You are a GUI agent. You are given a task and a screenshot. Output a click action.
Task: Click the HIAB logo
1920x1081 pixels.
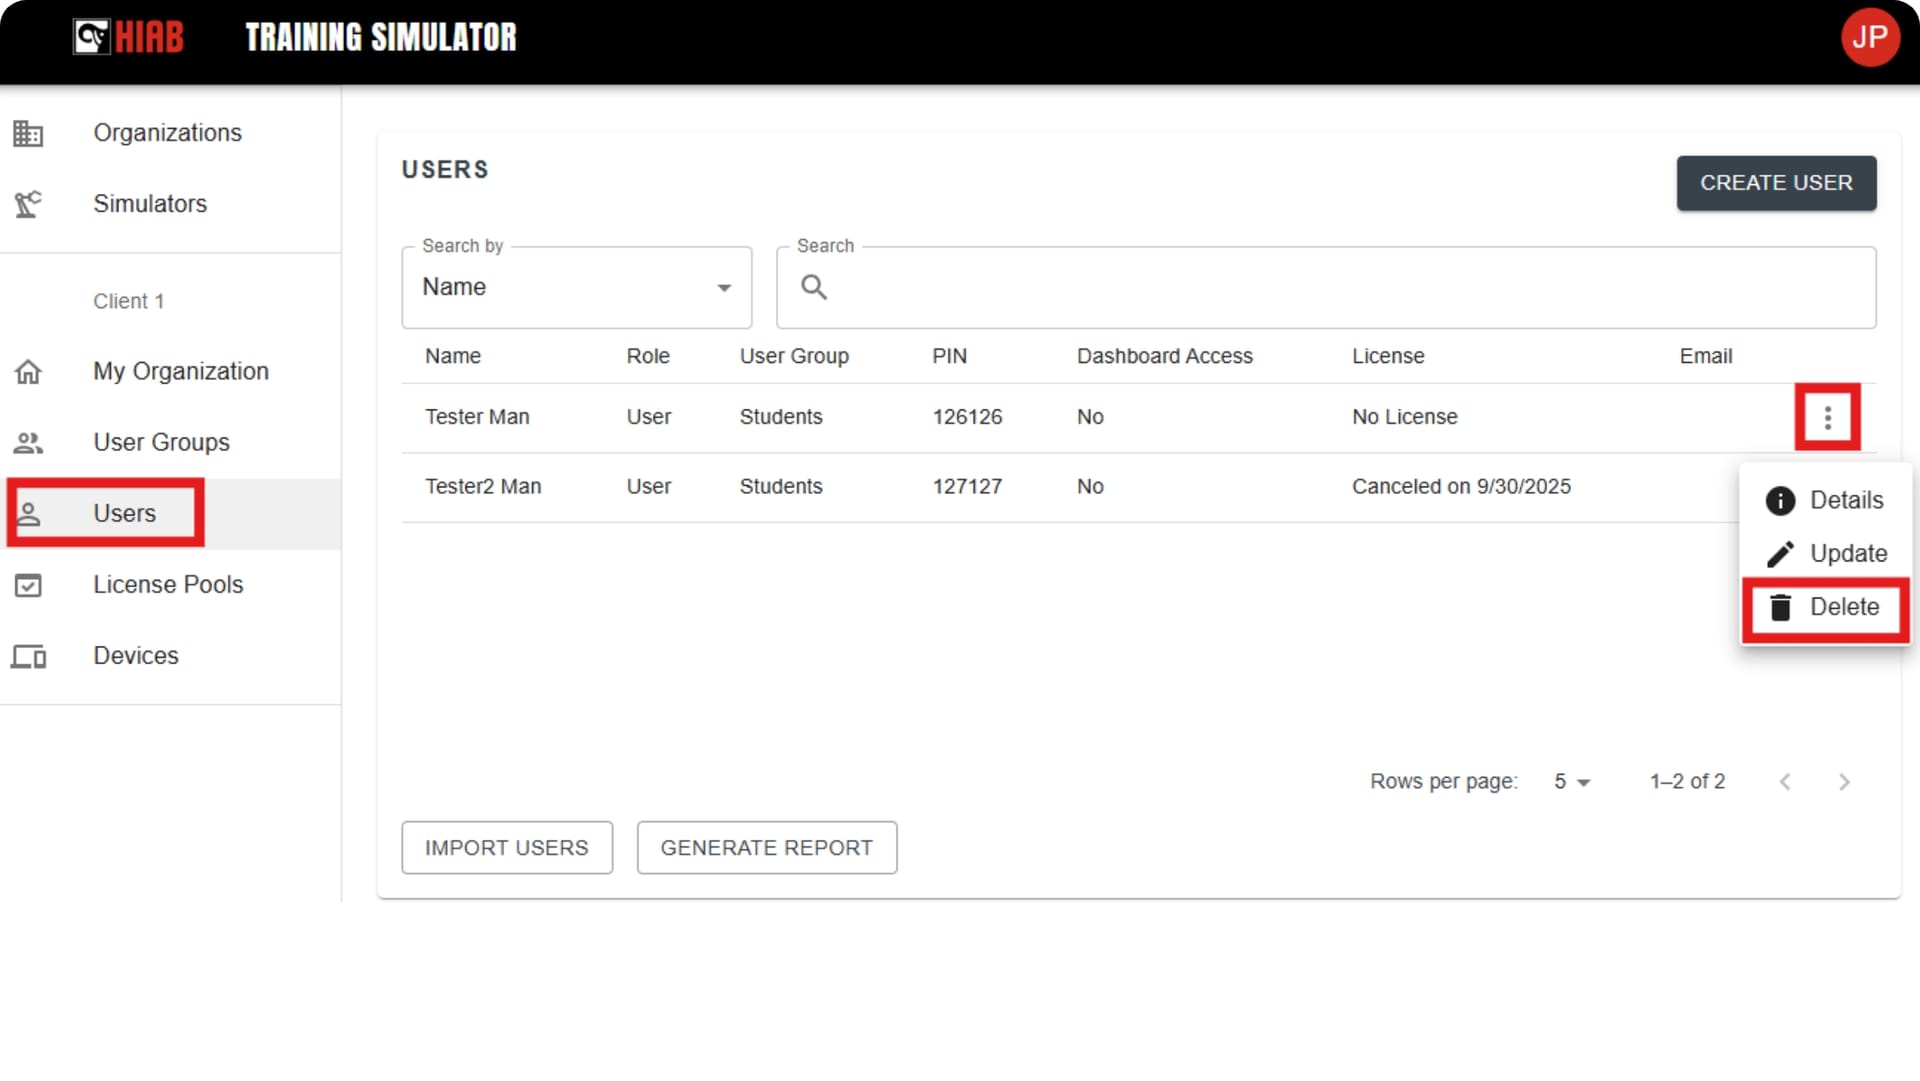(x=129, y=37)
